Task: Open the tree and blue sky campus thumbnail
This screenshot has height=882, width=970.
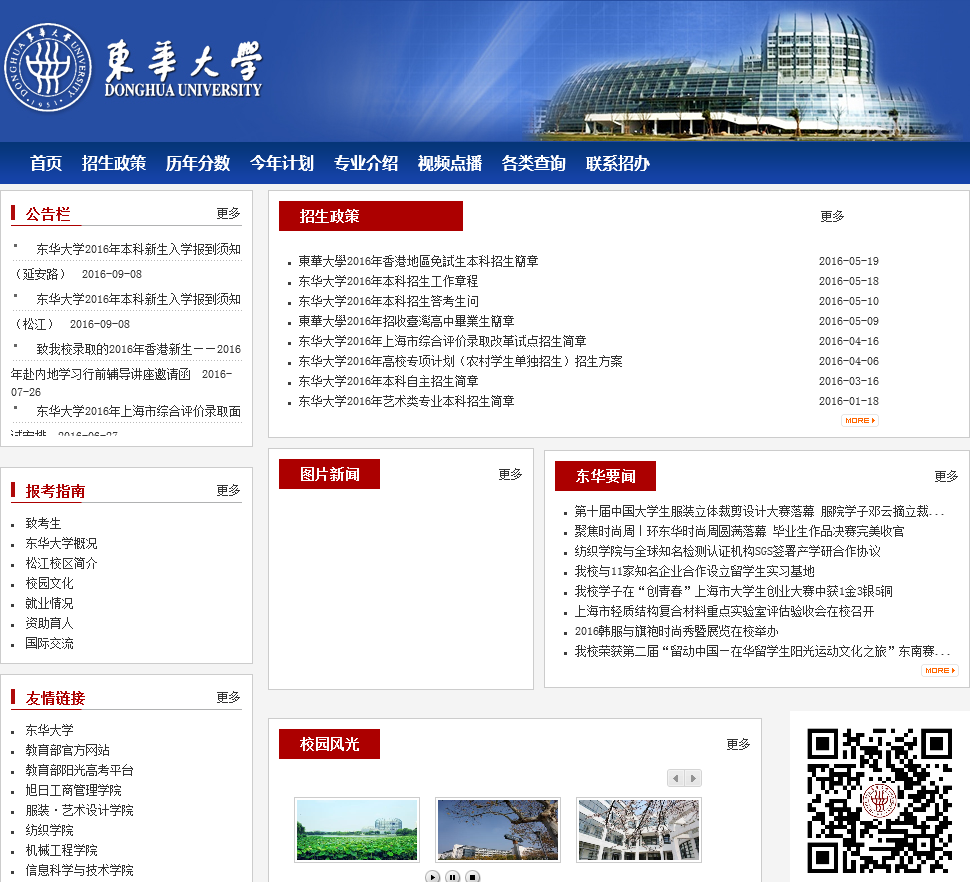Action: tap(498, 829)
